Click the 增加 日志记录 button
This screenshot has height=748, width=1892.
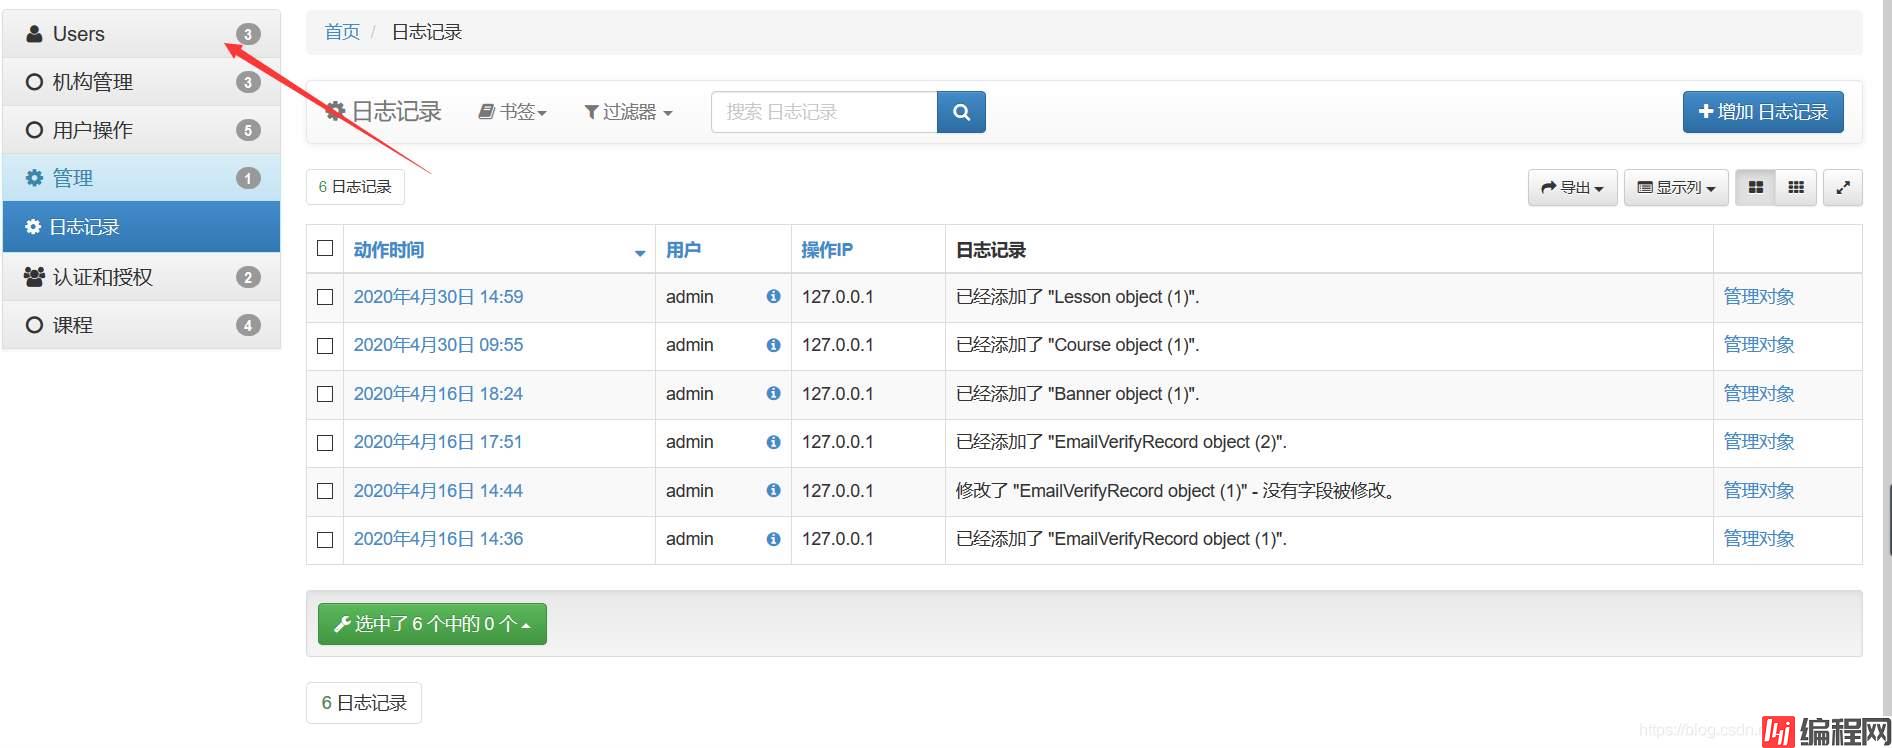(1763, 112)
